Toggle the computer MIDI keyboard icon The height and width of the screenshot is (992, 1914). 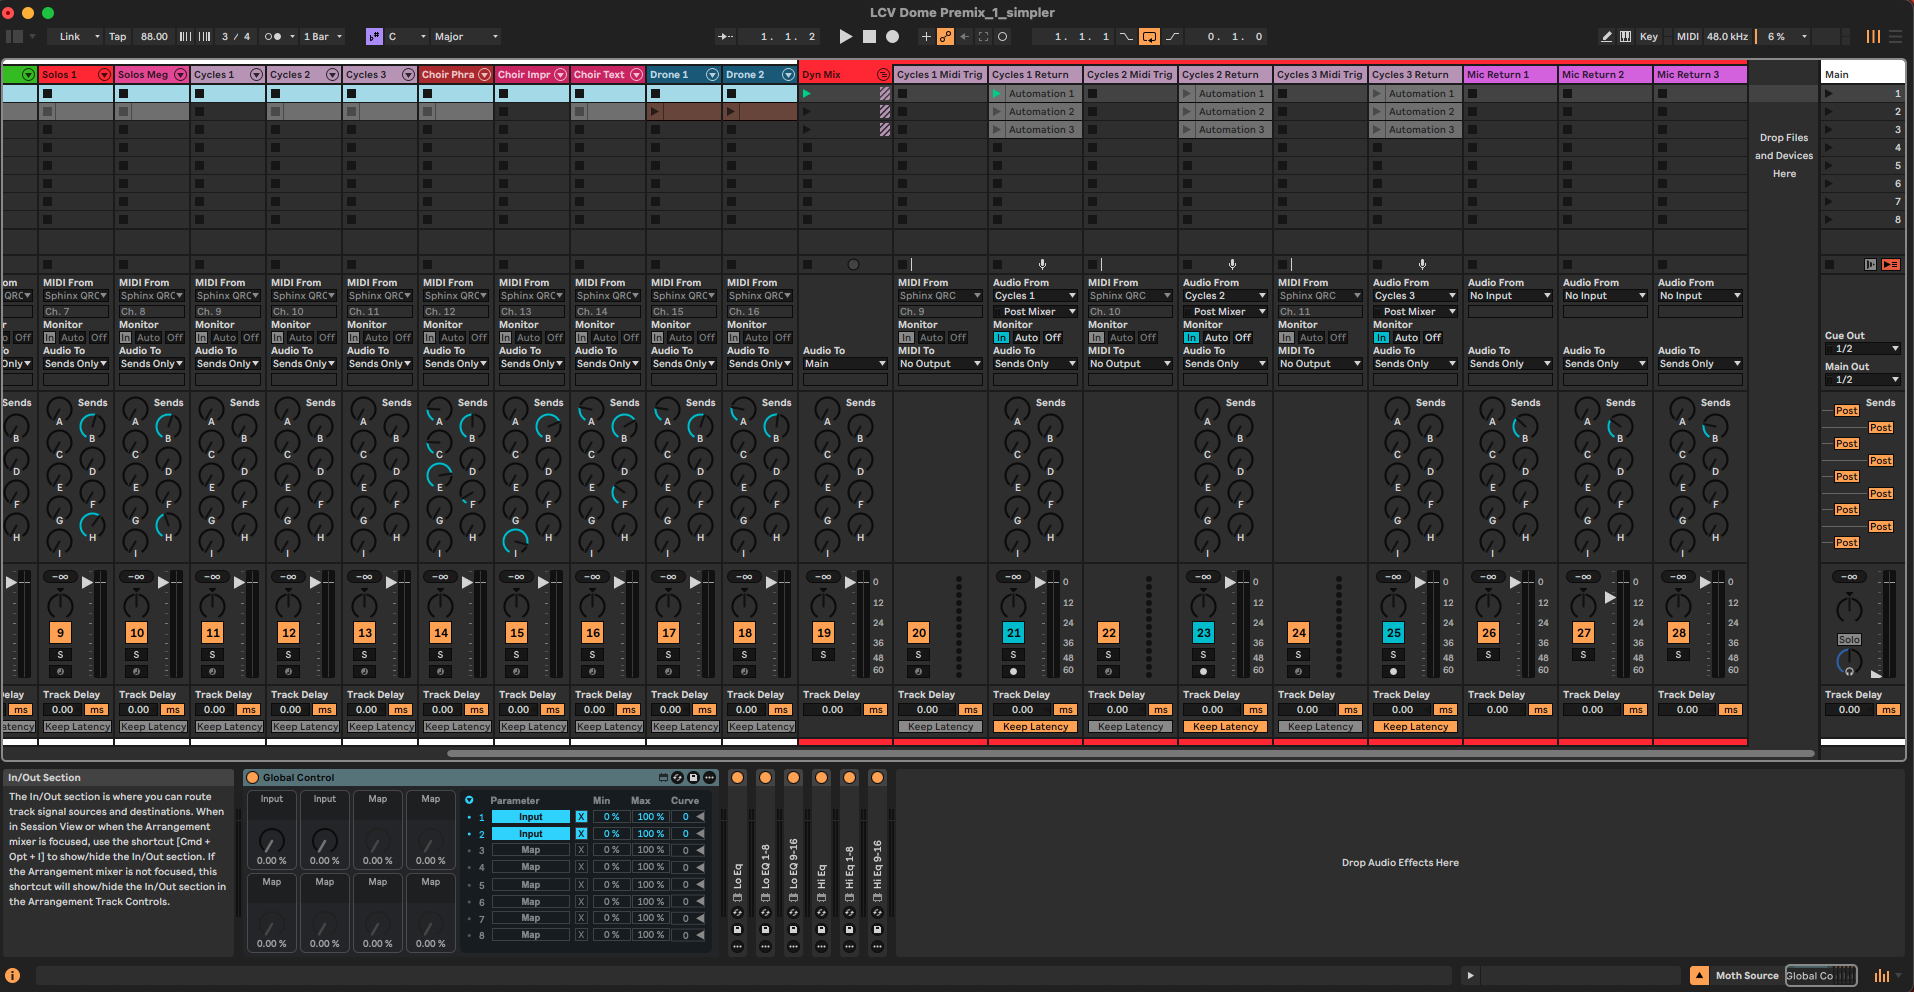[1626, 37]
